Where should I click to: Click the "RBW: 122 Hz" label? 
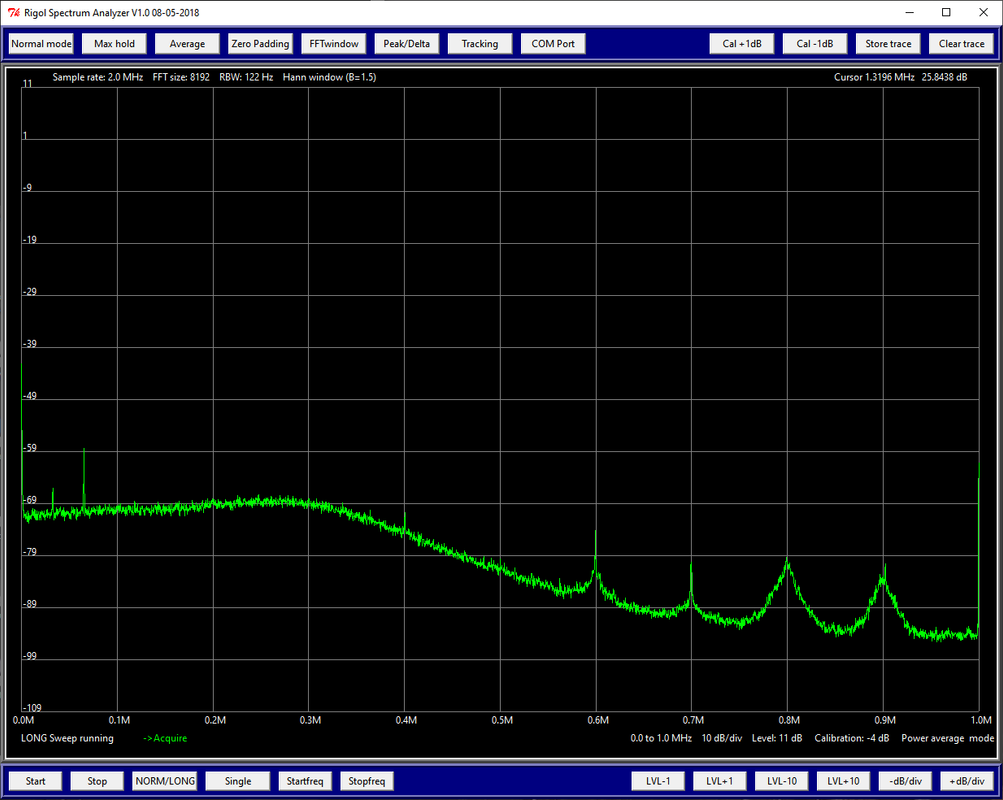coord(246,77)
